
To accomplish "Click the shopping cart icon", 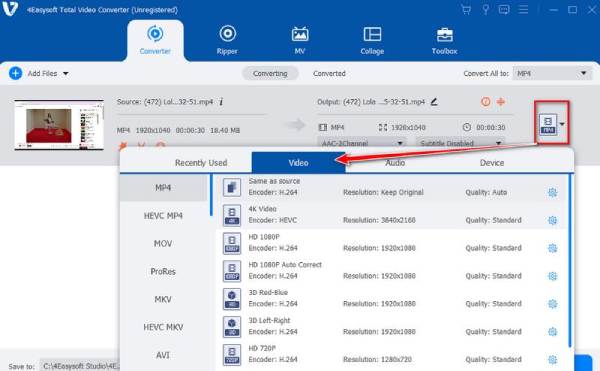I will click(x=466, y=10).
